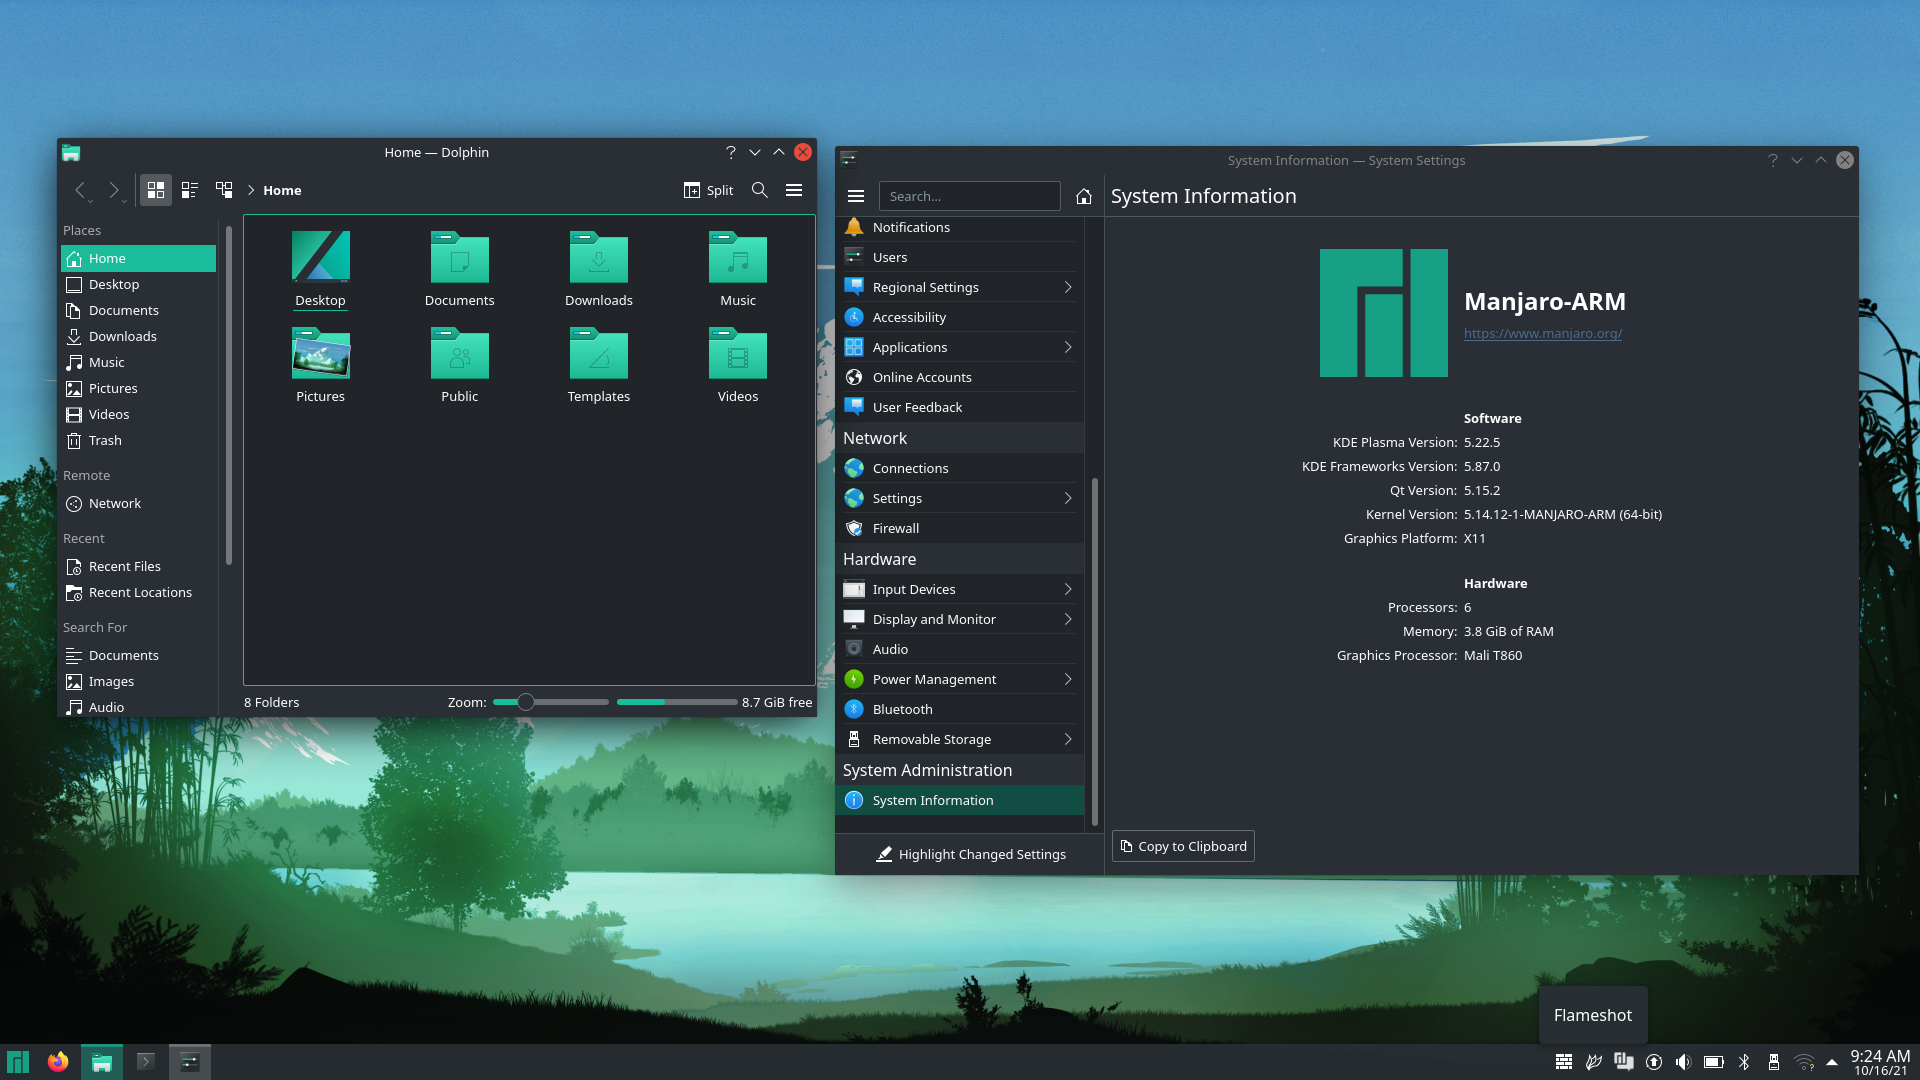Image resolution: width=1920 pixels, height=1080 pixels.
Task: Select Recent Files in Dolphin sidebar
Action: tap(124, 566)
